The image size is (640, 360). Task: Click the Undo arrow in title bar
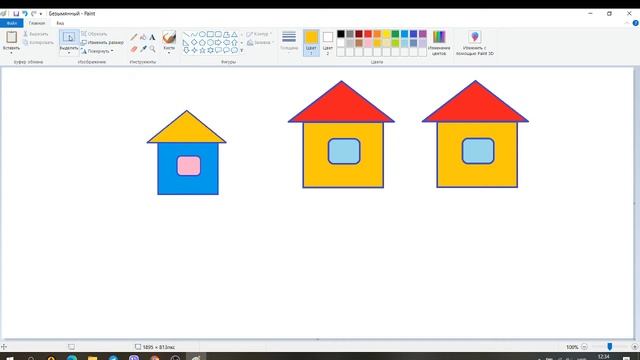(x=25, y=13)
